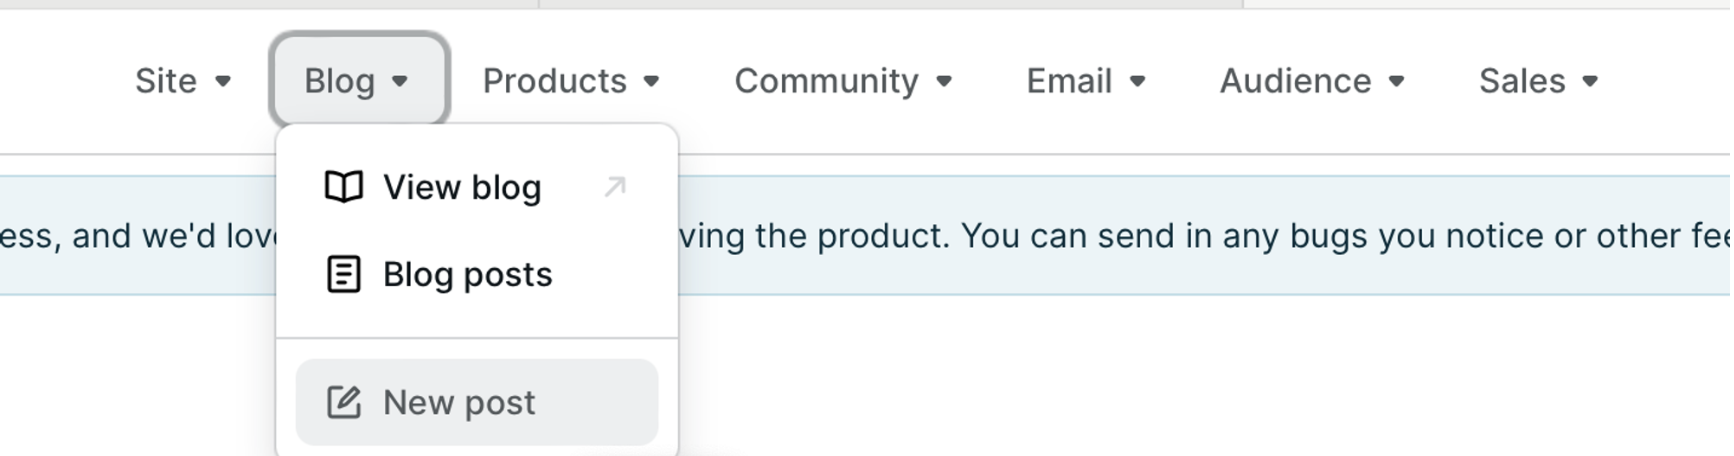Click the caret arrow next to Products
Screen dimensions: 1734x456
[651, 81]
